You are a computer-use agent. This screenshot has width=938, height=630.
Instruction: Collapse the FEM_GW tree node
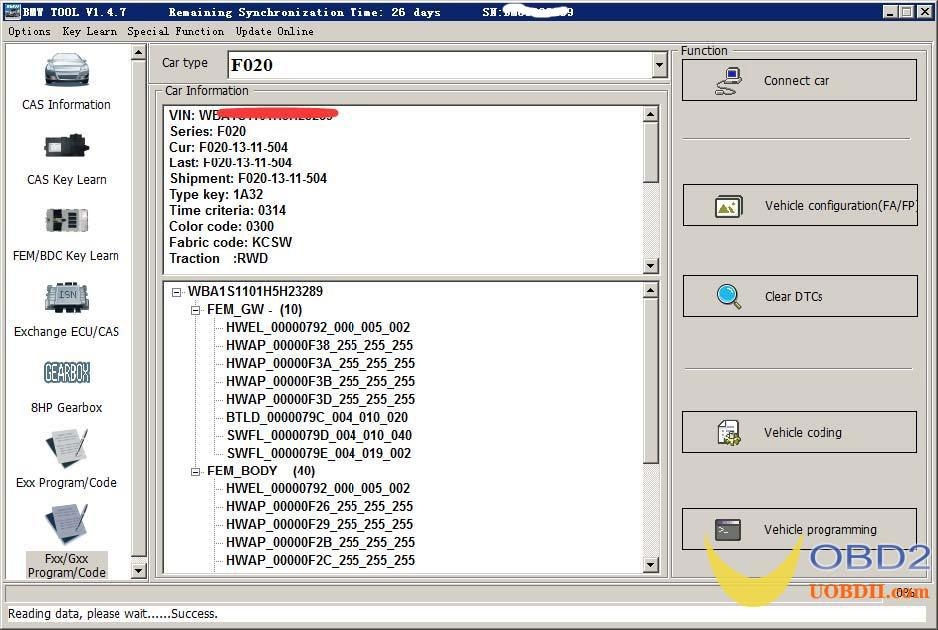(x=194, y=310)
